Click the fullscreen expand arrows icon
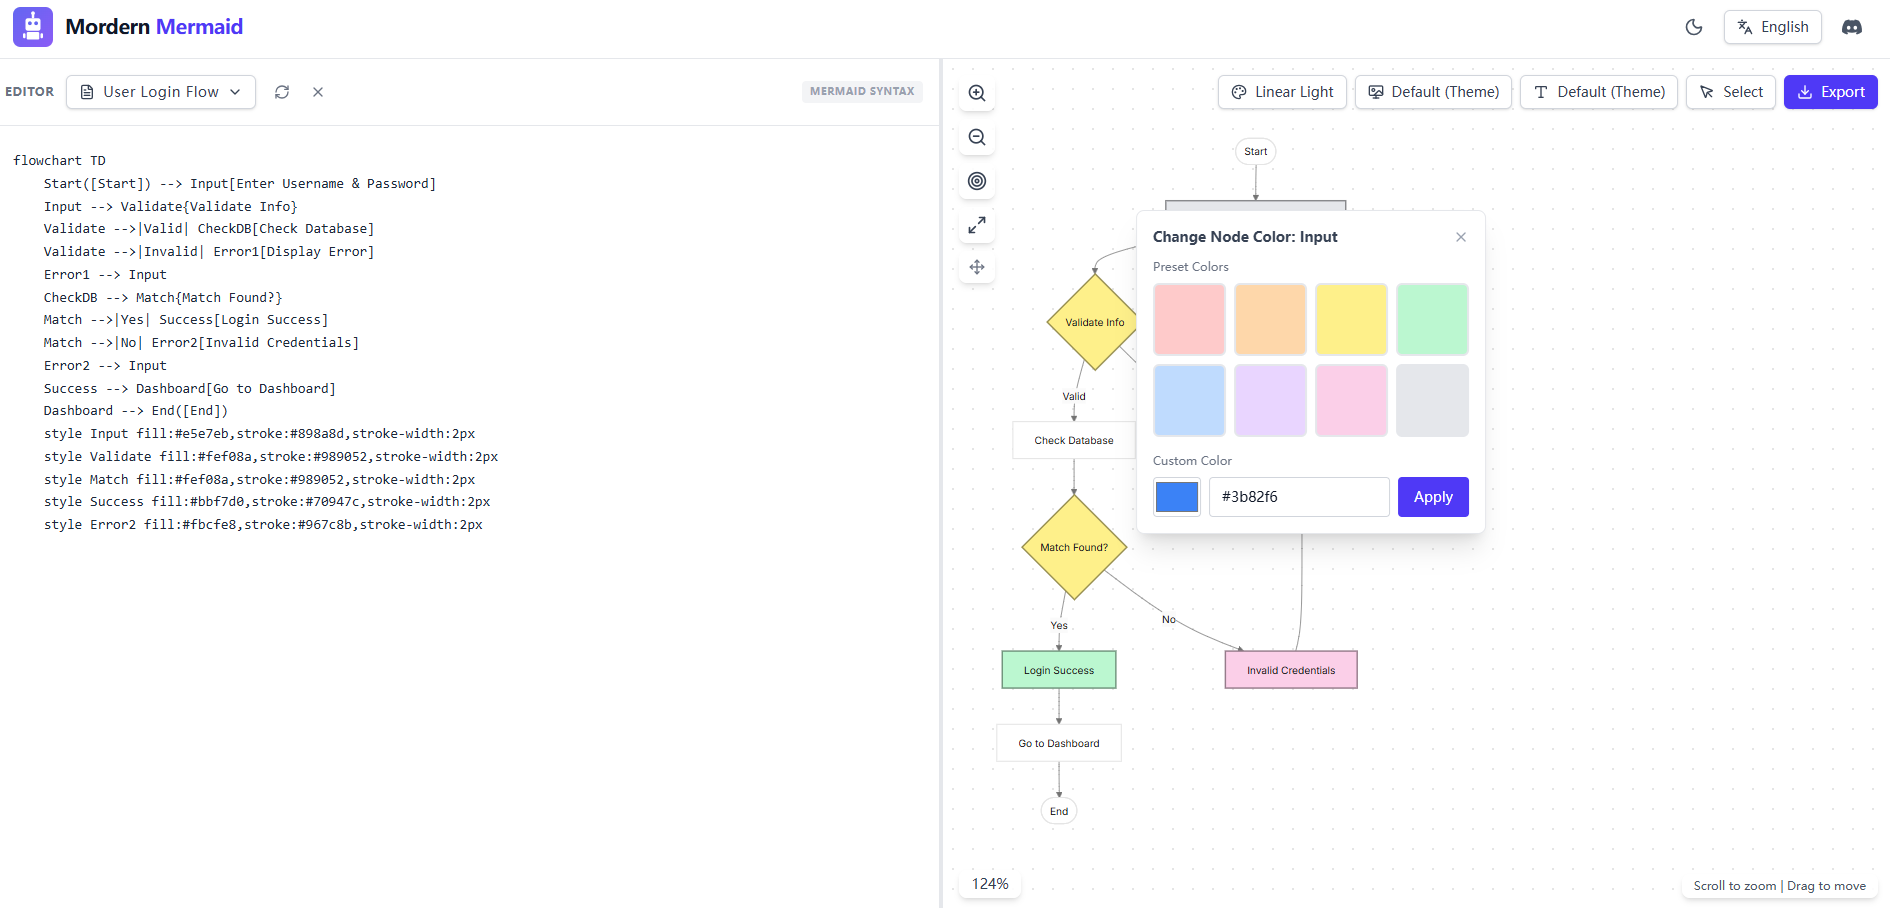1890x908 pixels. [x=977, y=225]
